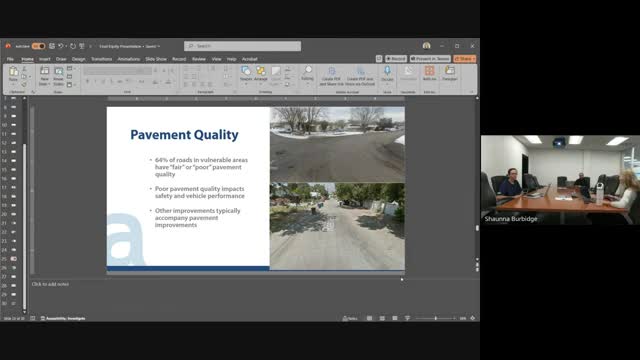Click the New Slide icon
This screenshot has height=360, width=640.
pos(44,71)
